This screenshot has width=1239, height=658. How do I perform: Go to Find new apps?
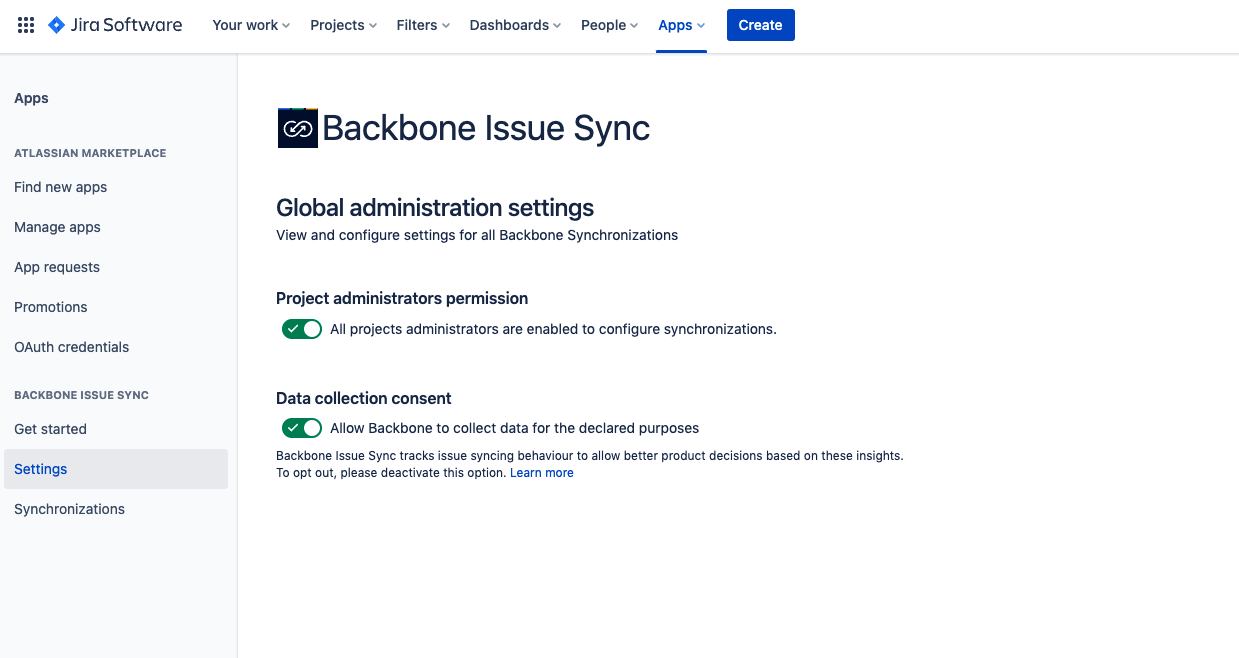(x=60, y=187)
